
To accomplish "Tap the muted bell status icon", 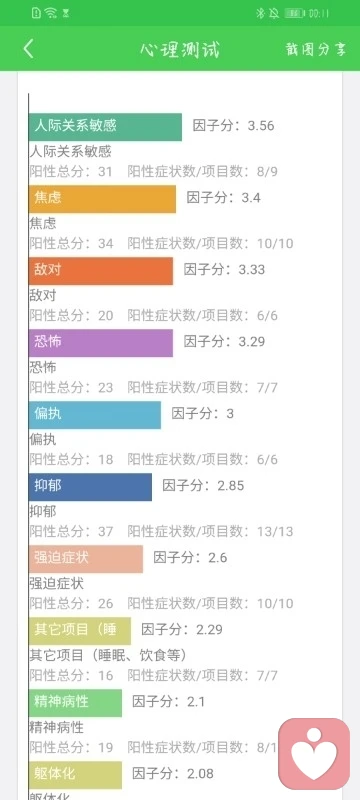I will (274, 13).
